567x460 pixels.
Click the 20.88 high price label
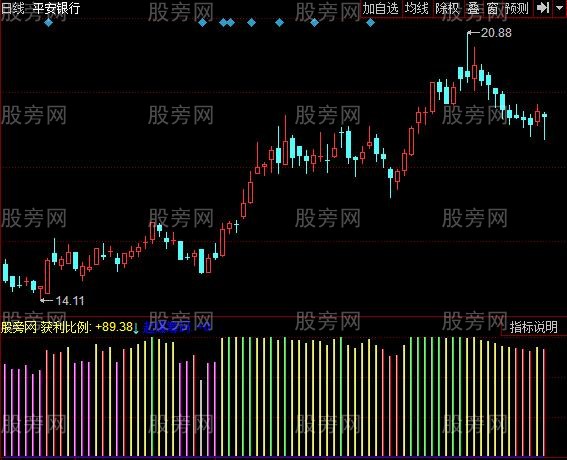(x=496, y=33)
